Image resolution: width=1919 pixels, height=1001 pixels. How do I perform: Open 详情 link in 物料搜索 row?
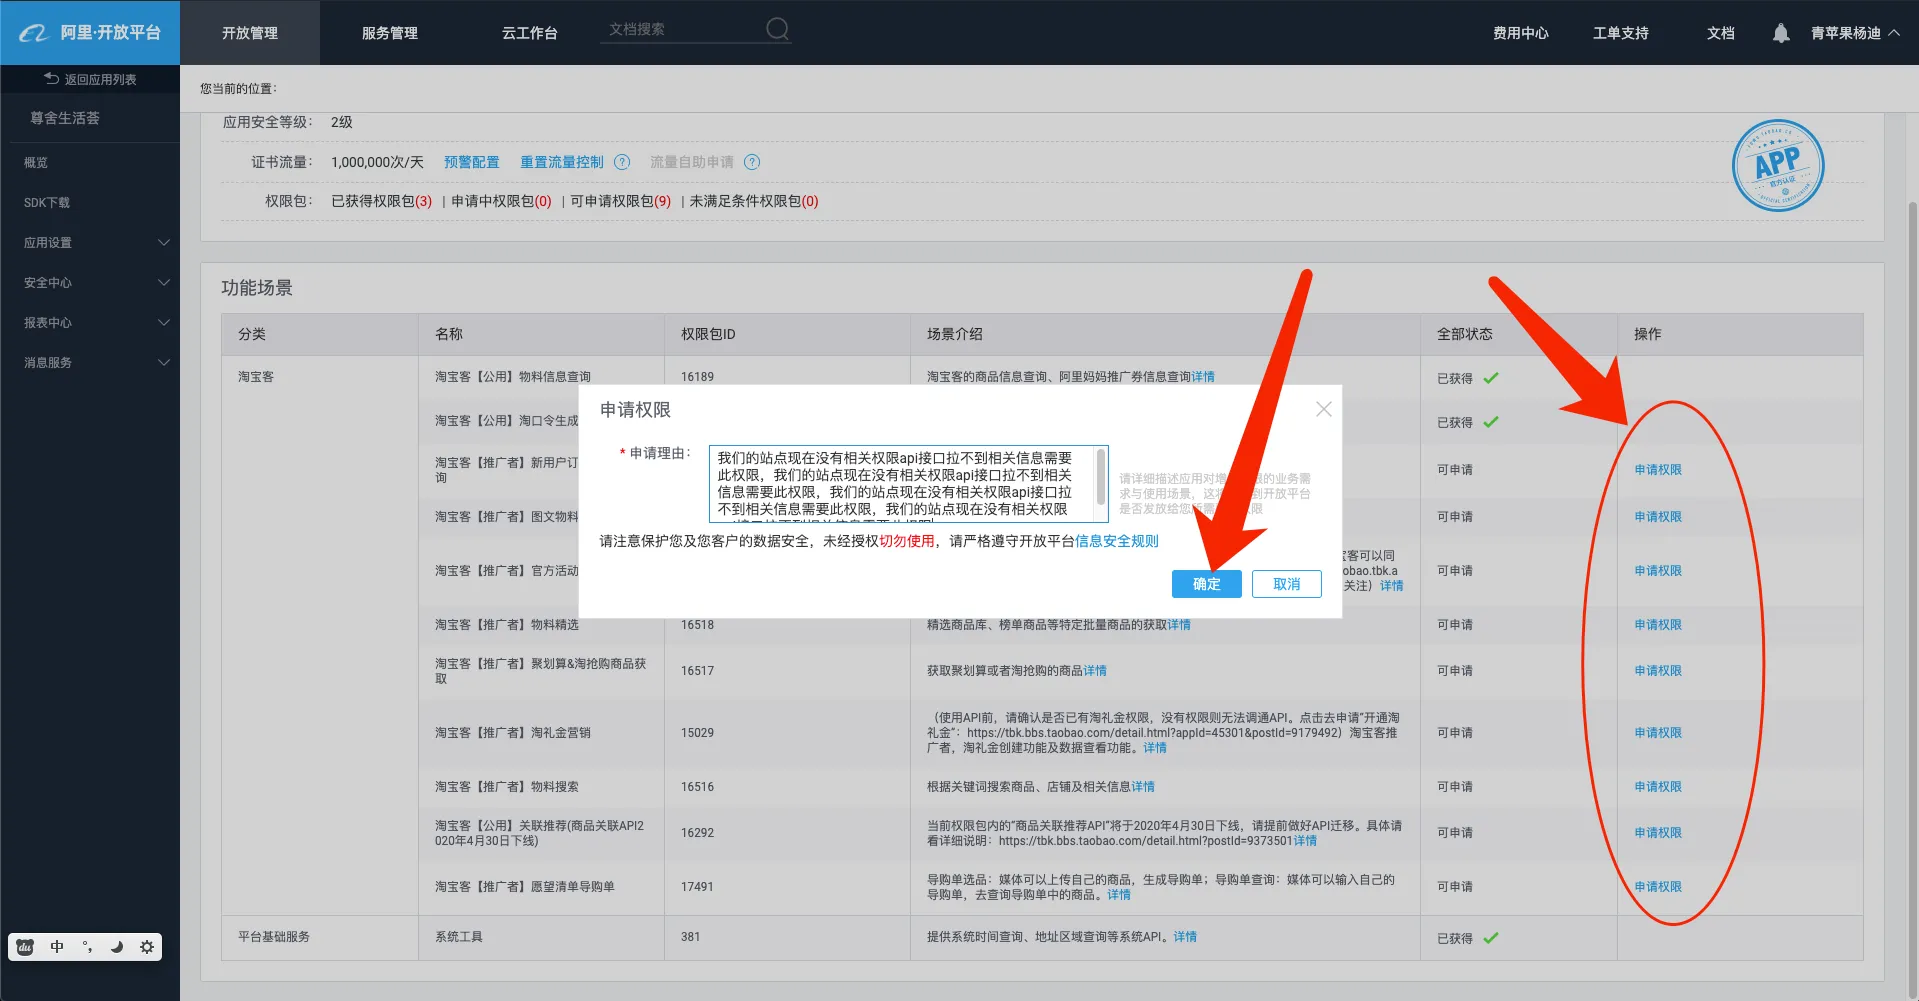tap(1143, 787)
